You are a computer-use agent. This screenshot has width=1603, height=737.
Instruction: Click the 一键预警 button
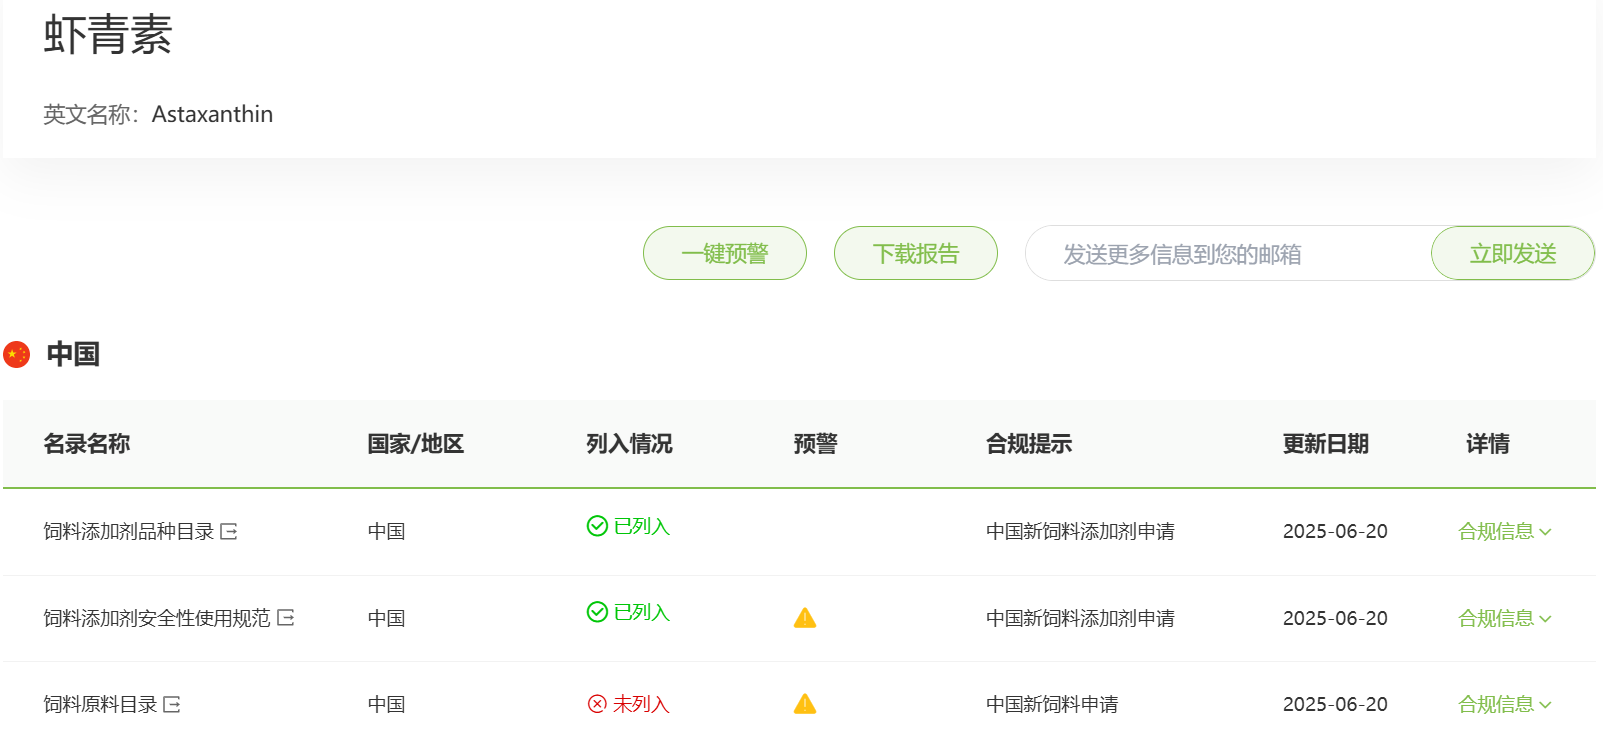[x=725, y=253]
